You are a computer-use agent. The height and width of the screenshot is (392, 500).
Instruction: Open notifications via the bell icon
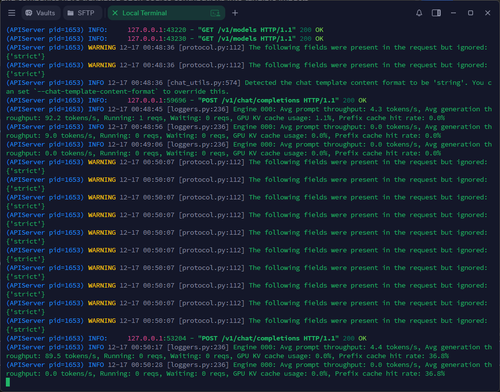(419, 13)
